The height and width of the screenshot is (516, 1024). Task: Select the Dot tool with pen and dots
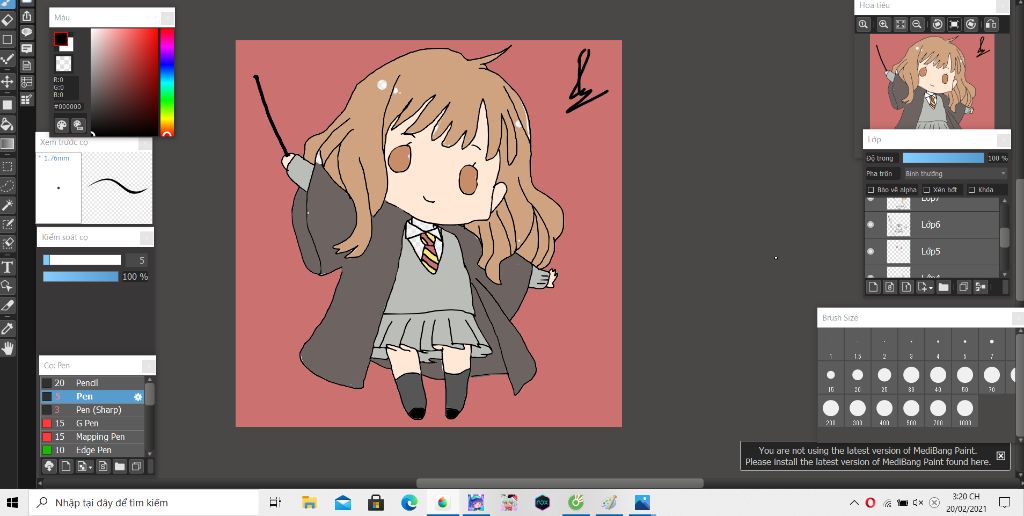[x=7, y=59]
